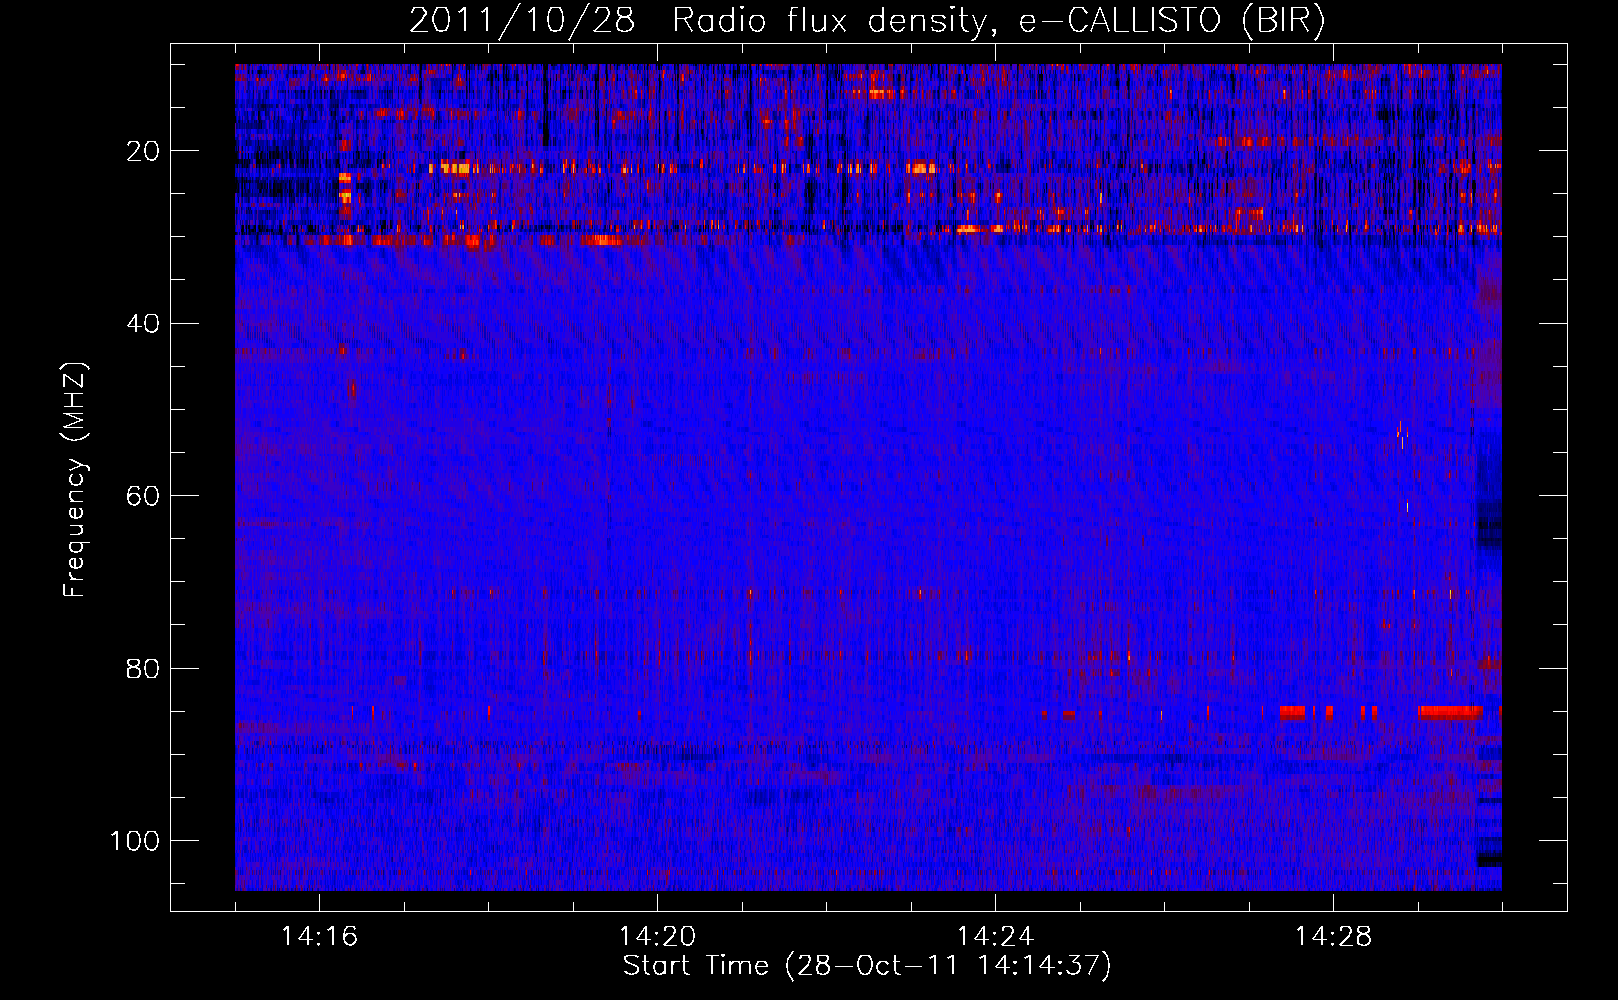
Task: Click the x-axis time label "14:24"
Action: pyautogui.click(x=995, y=937)
